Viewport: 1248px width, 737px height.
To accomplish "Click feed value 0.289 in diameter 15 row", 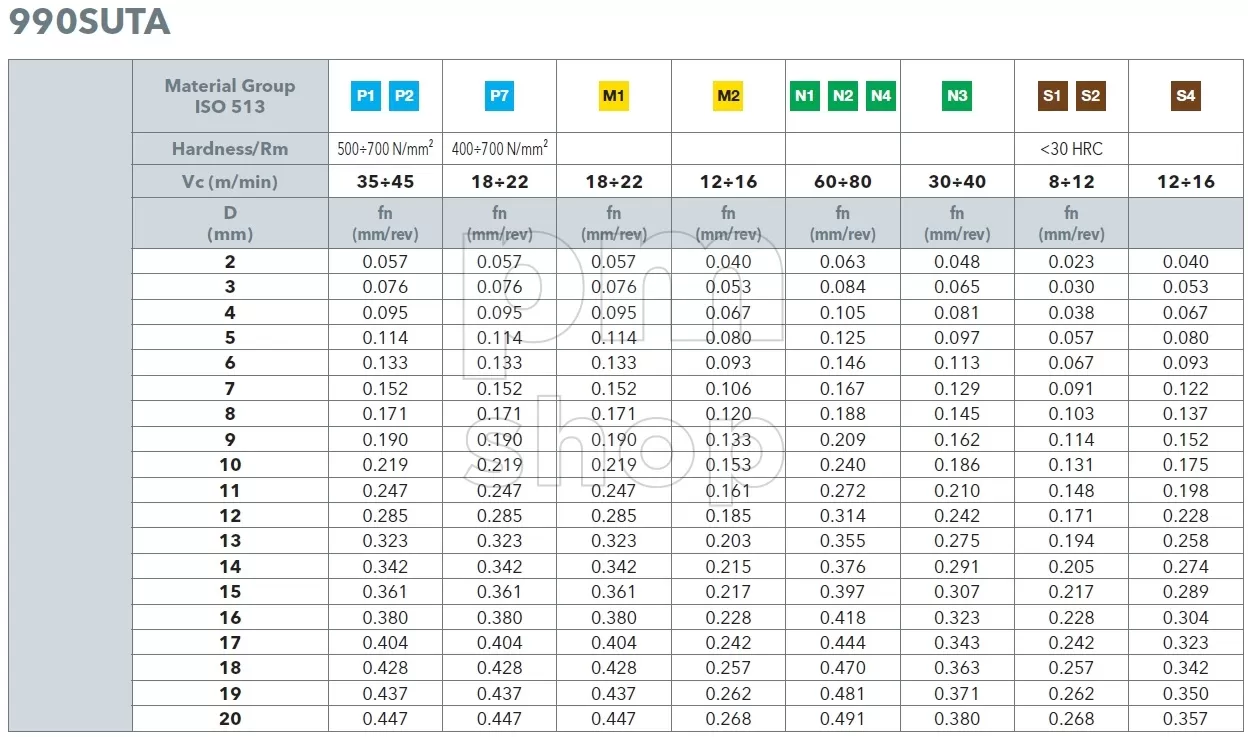I will [x=1186, y=591].
